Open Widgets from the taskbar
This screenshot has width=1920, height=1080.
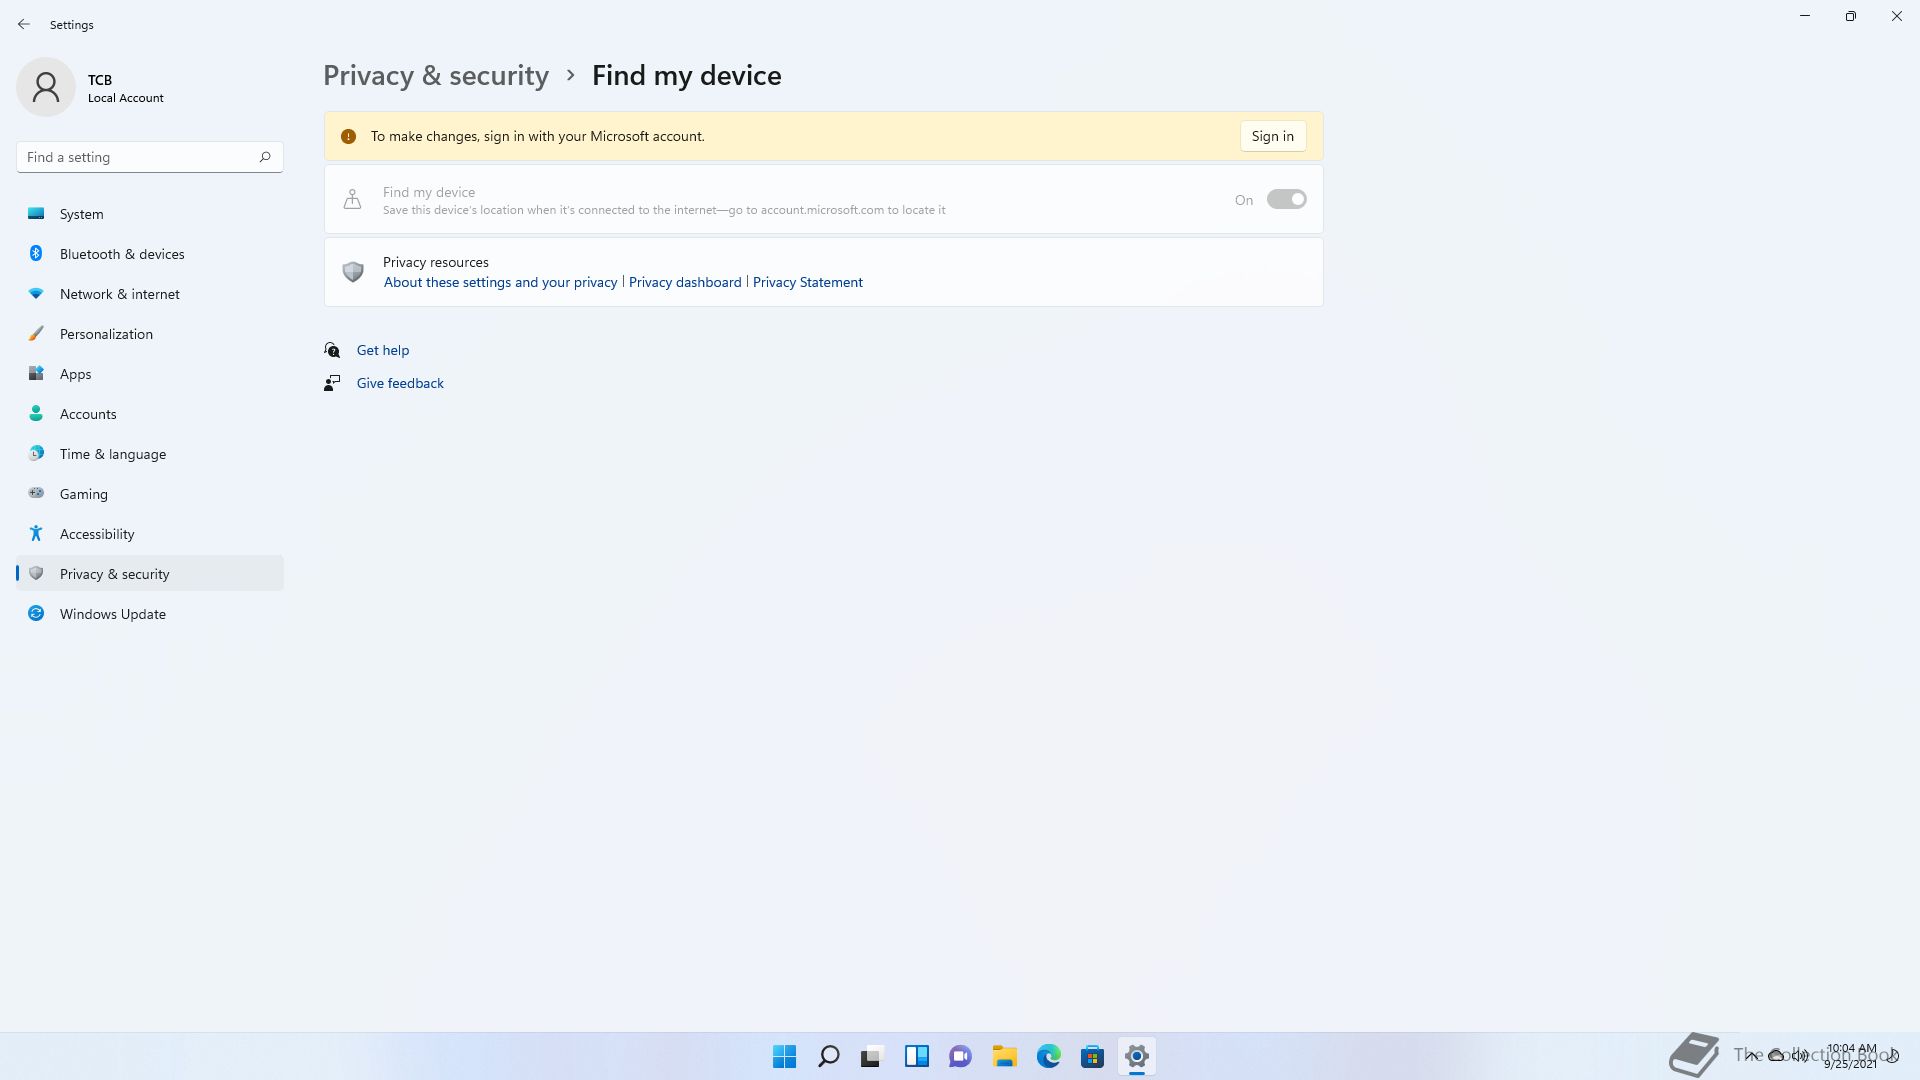(917, 1056)
